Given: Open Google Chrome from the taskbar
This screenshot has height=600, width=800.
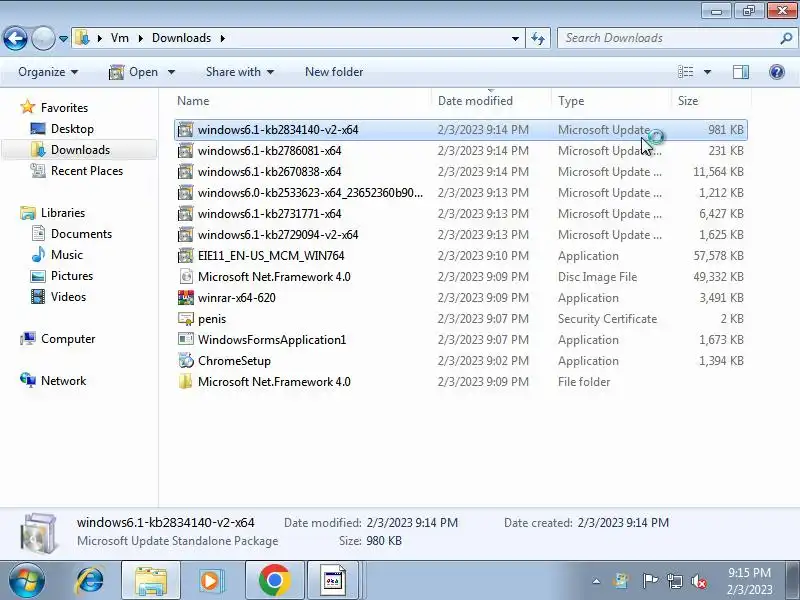Looking at the screenshot, I should tap(274, 581).
